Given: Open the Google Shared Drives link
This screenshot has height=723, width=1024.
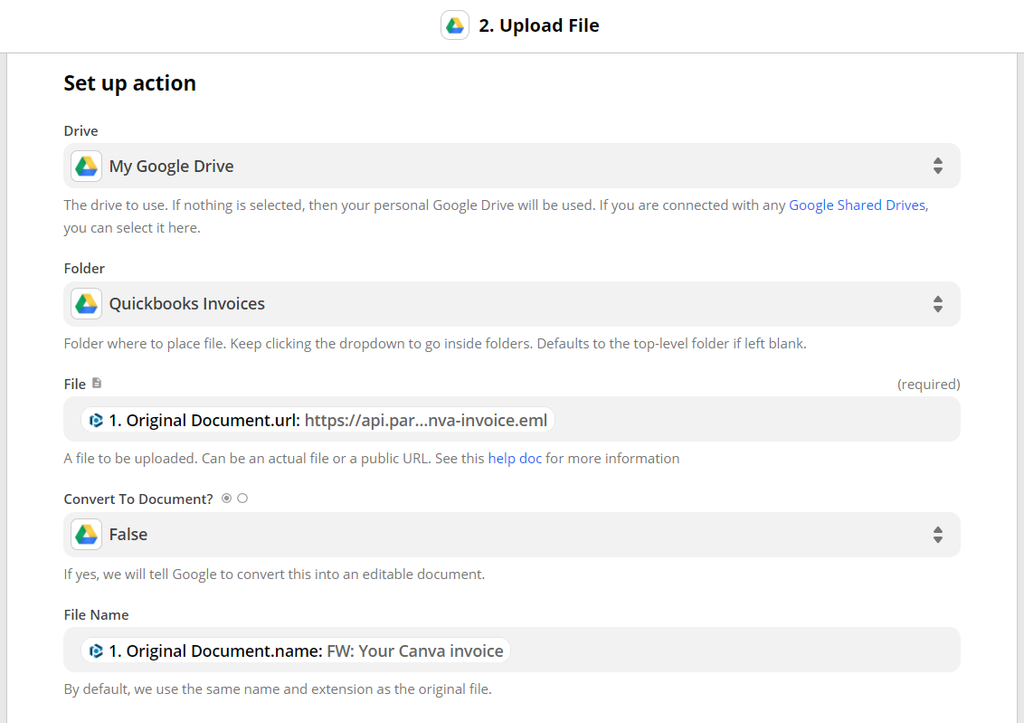Looking at the screenshot, I should pos(857,205).
